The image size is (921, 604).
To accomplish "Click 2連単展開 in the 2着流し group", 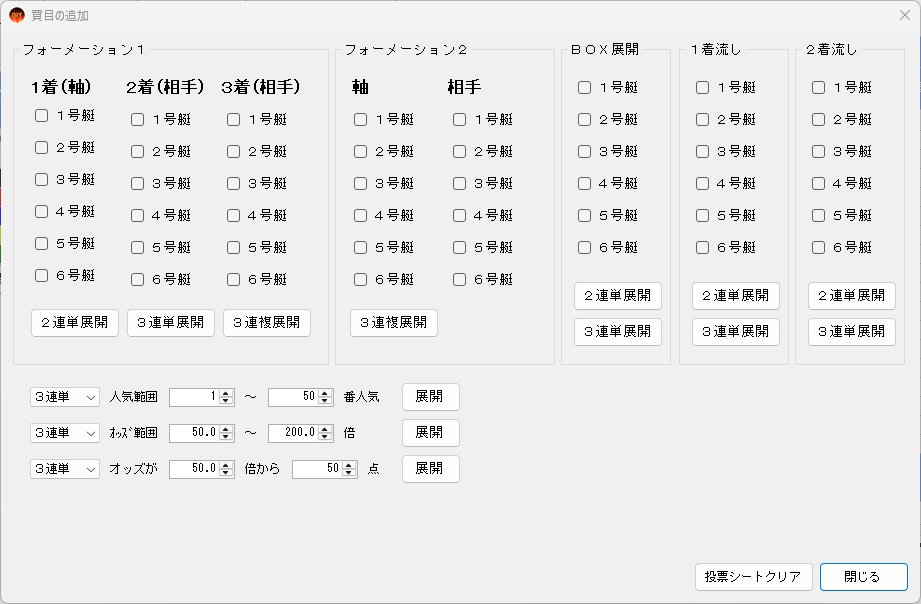I will [x=852, y=296].
